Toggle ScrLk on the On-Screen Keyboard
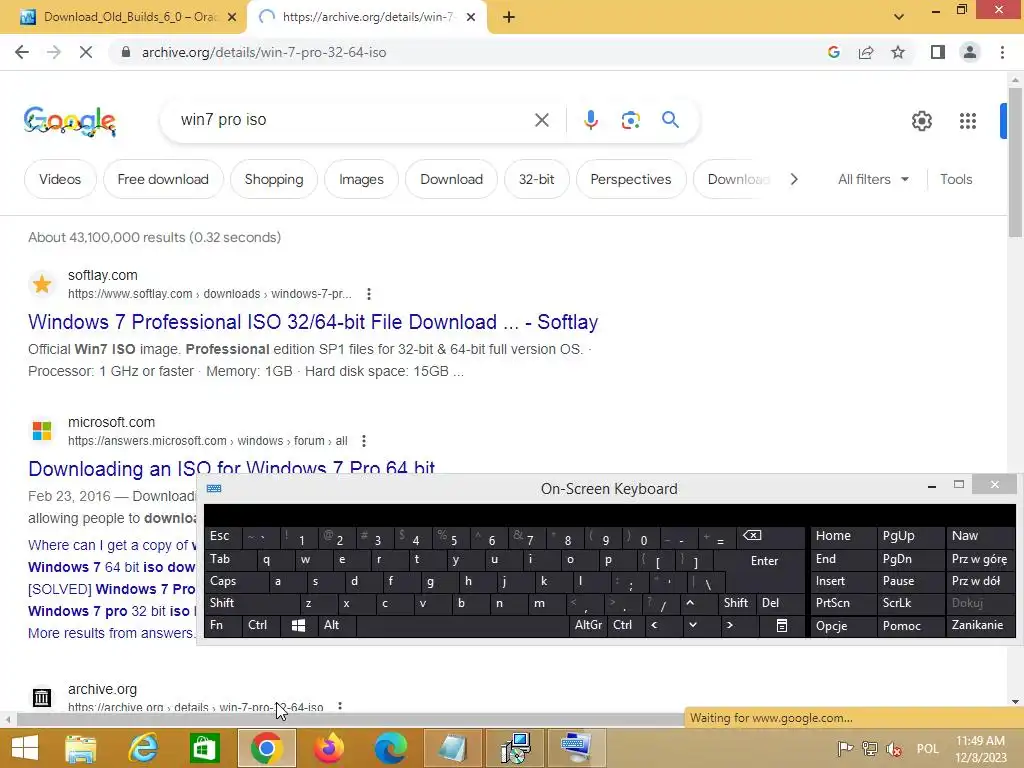 click(910, 603)
